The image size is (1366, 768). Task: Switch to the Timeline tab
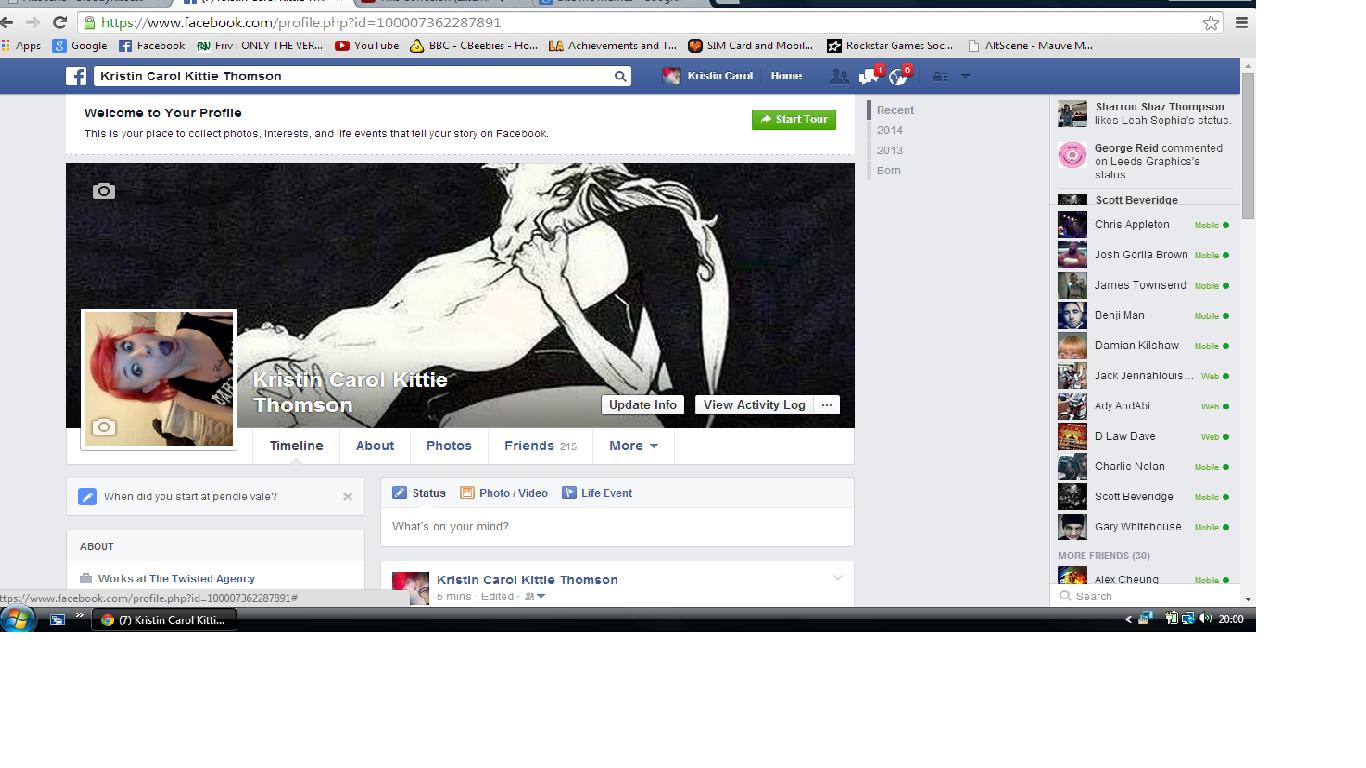click(296, 446)
